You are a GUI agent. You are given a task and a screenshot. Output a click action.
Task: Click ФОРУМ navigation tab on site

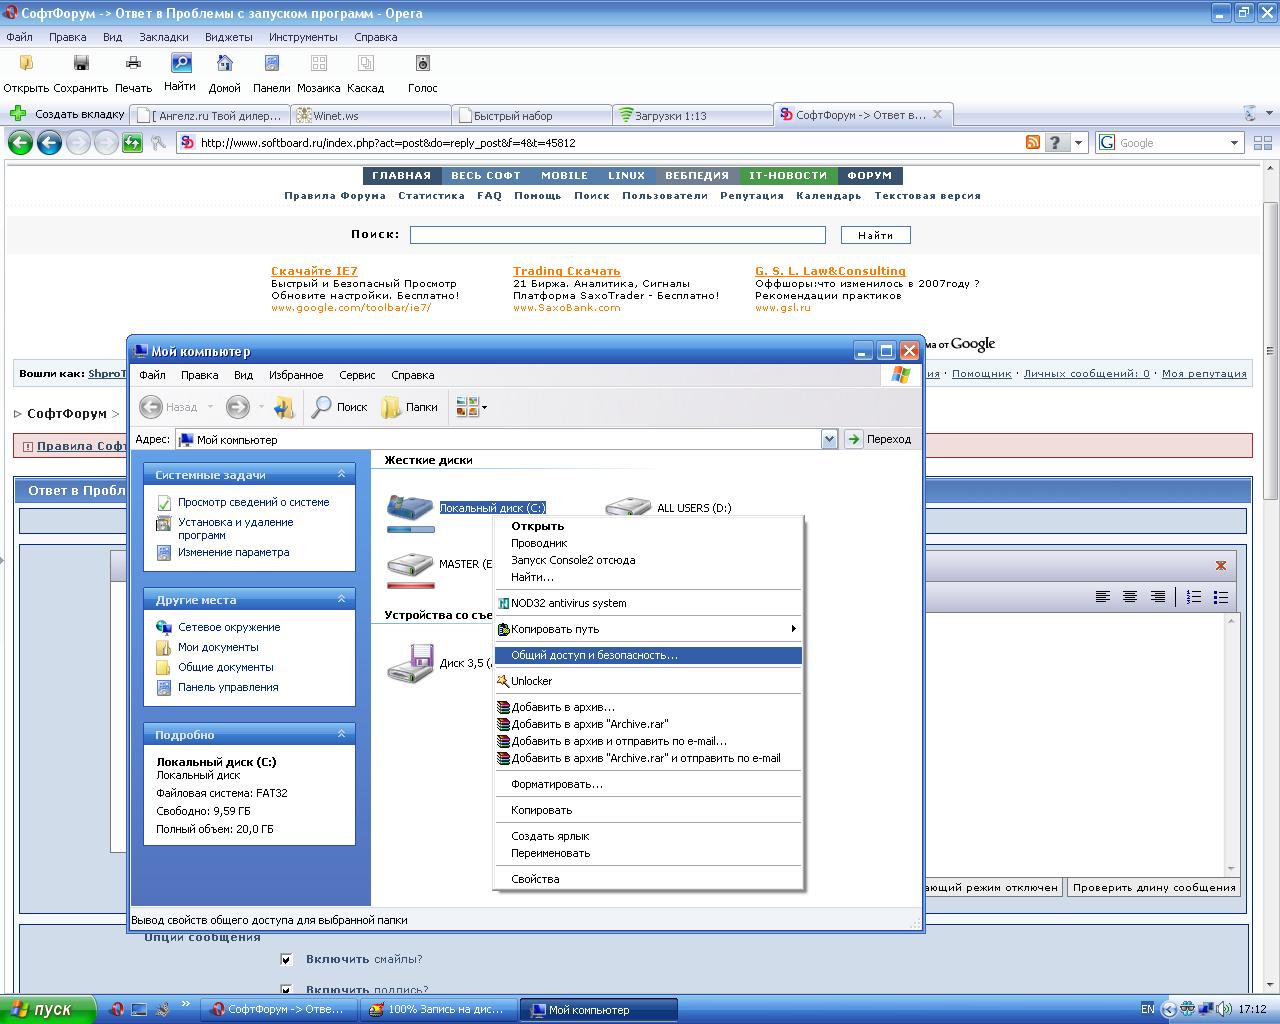click(869, 175)
